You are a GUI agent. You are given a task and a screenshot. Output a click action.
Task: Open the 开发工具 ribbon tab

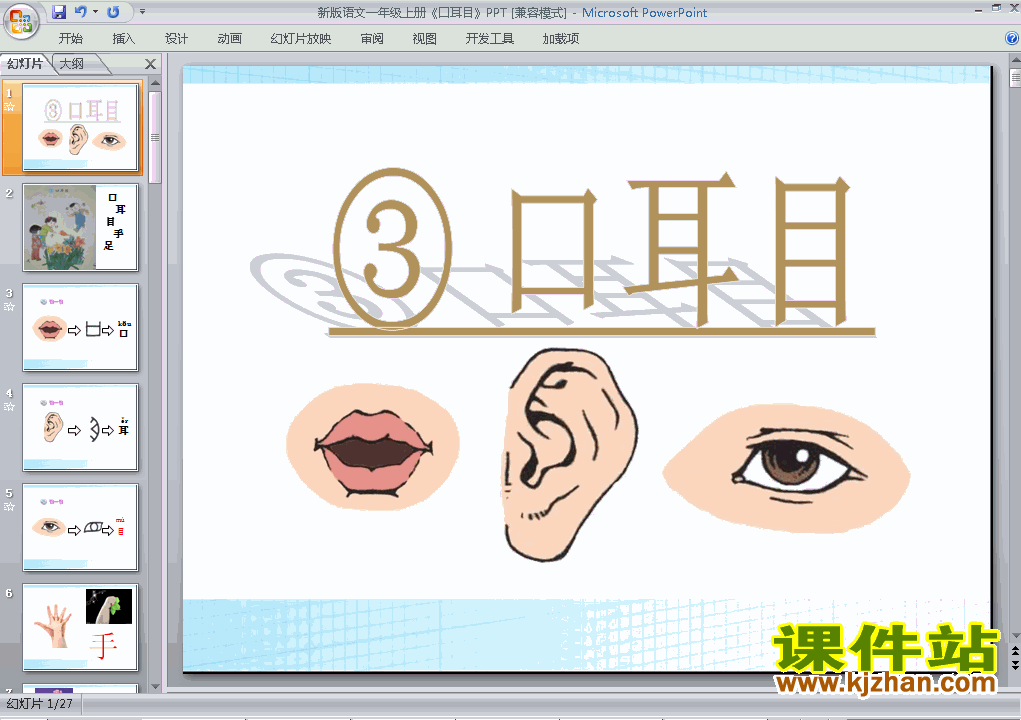[490, 38]
